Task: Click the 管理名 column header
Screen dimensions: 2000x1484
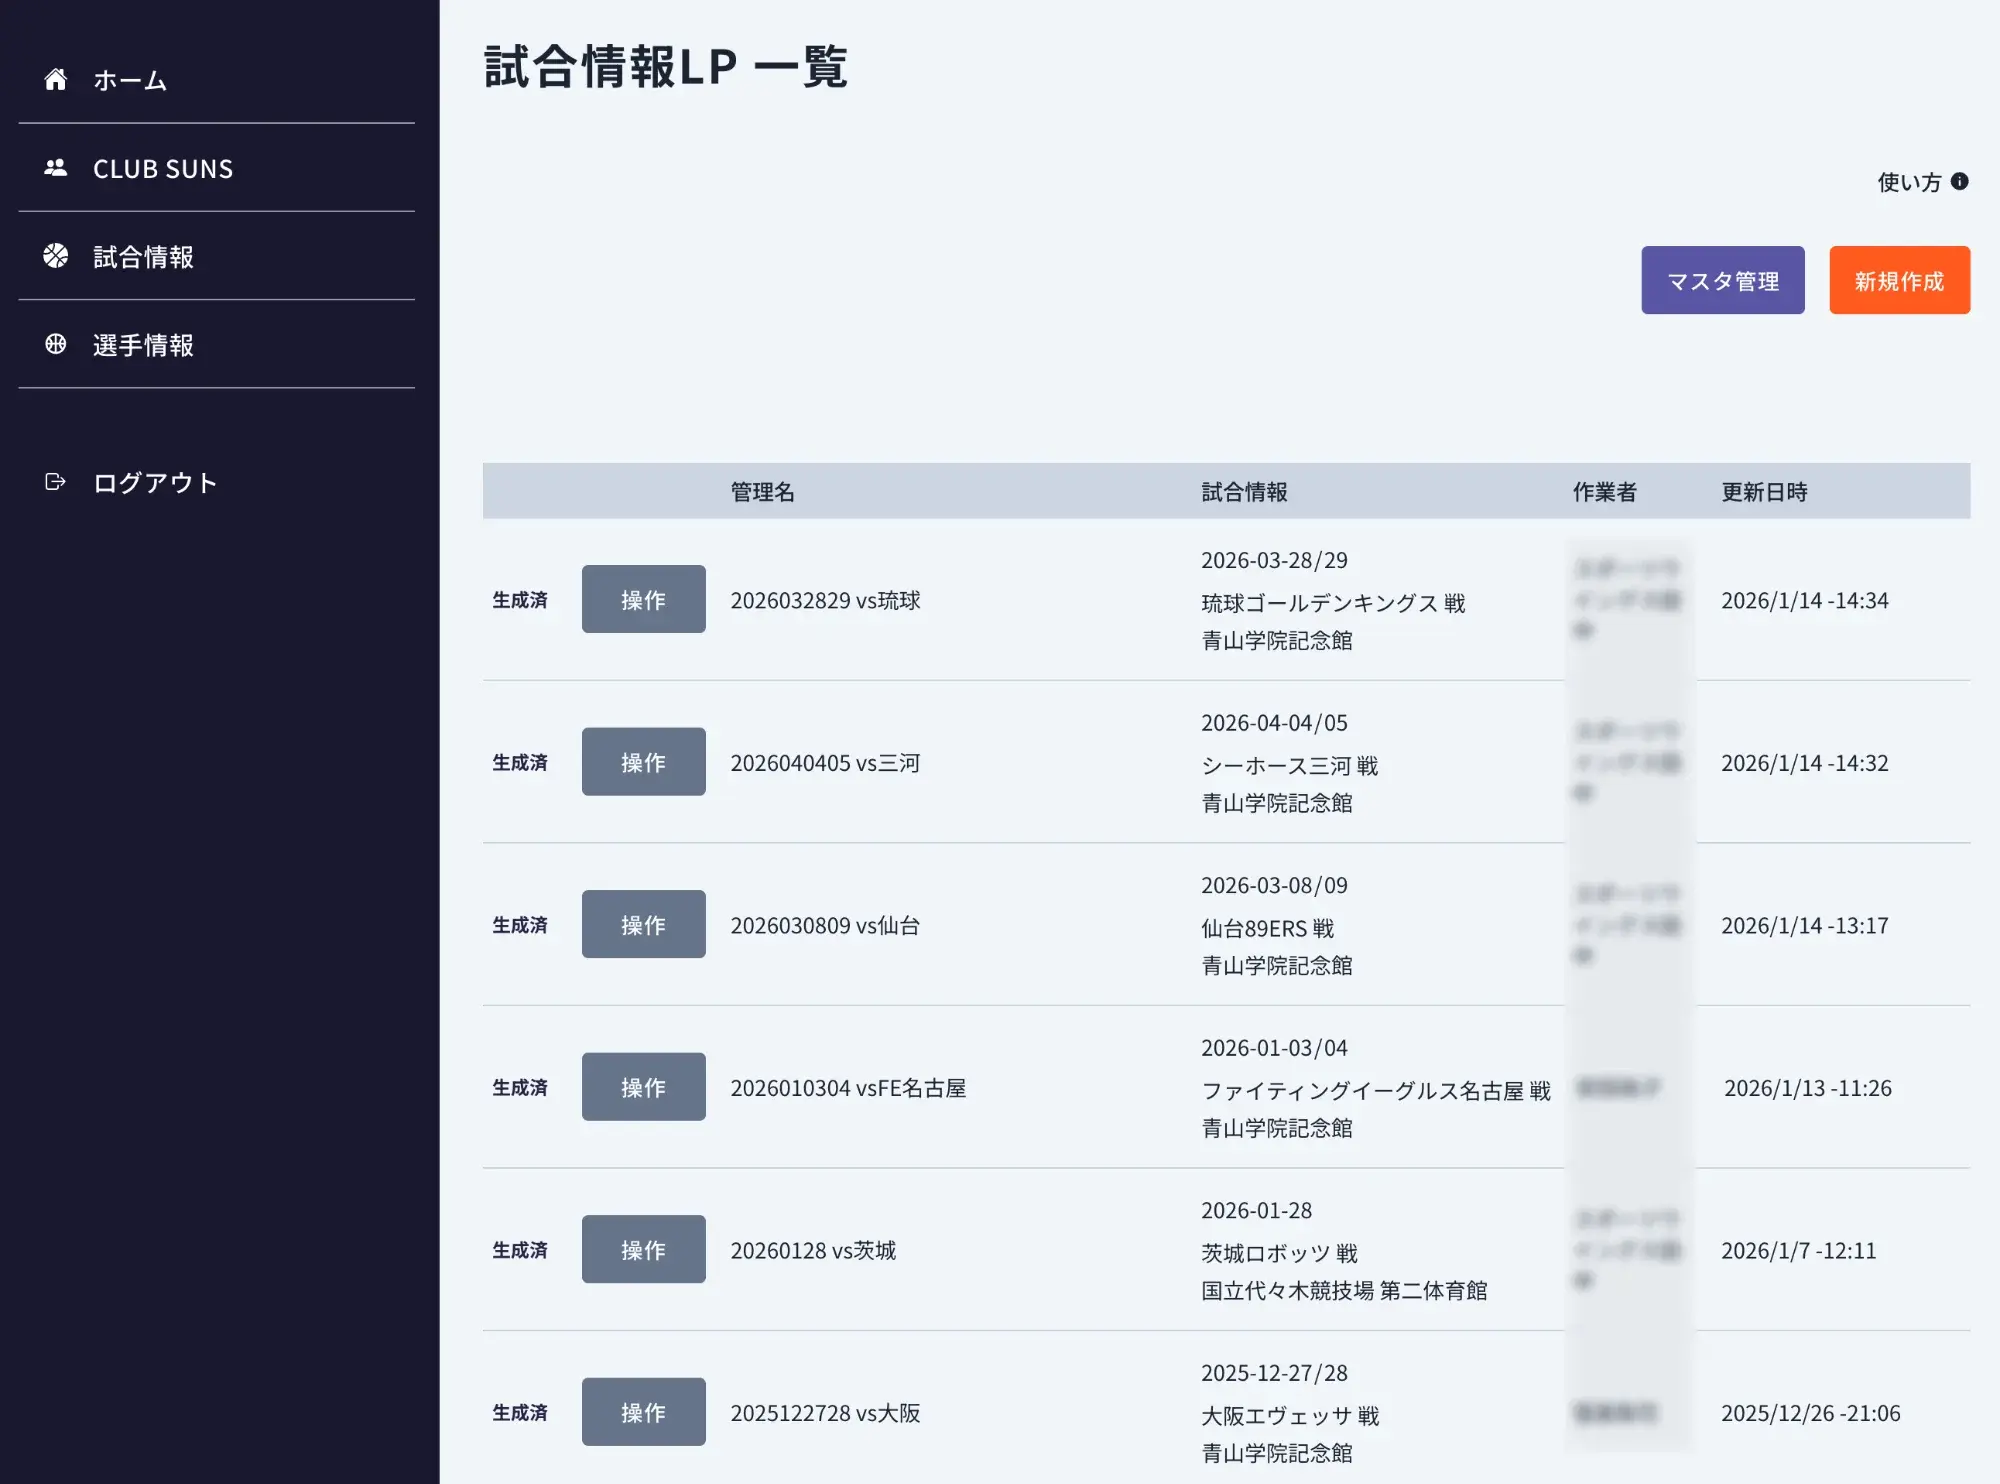Action: pyautogui.click(x=763, y=491)
